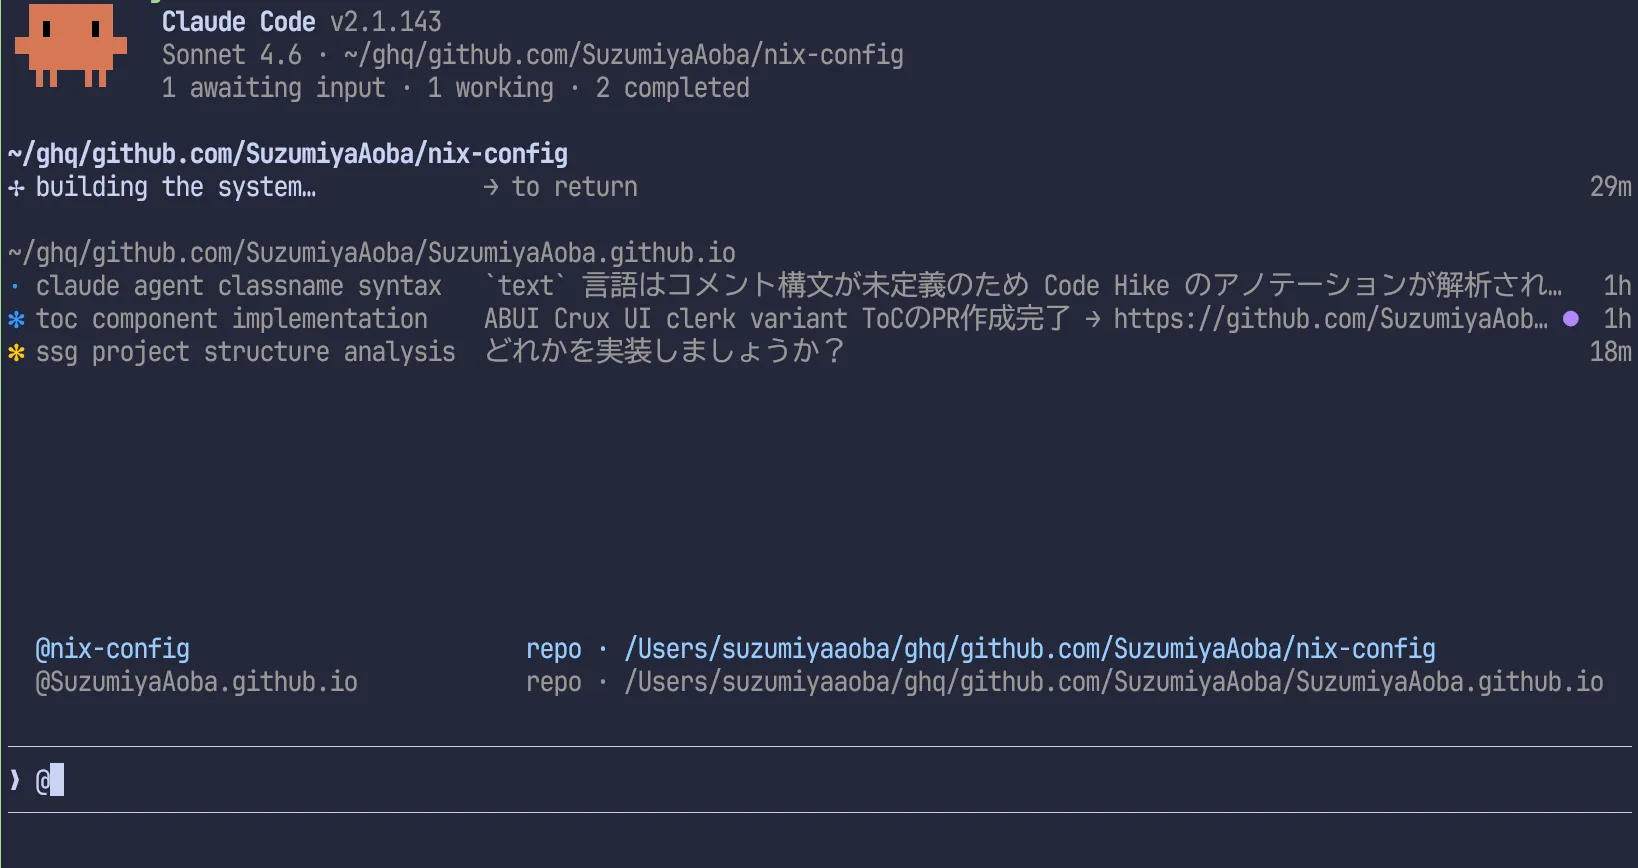Click the dot marker beside 'claude agent classname syntax'
The width and height of the screenshot is (1638, 868).
click(x=15, y=287)
